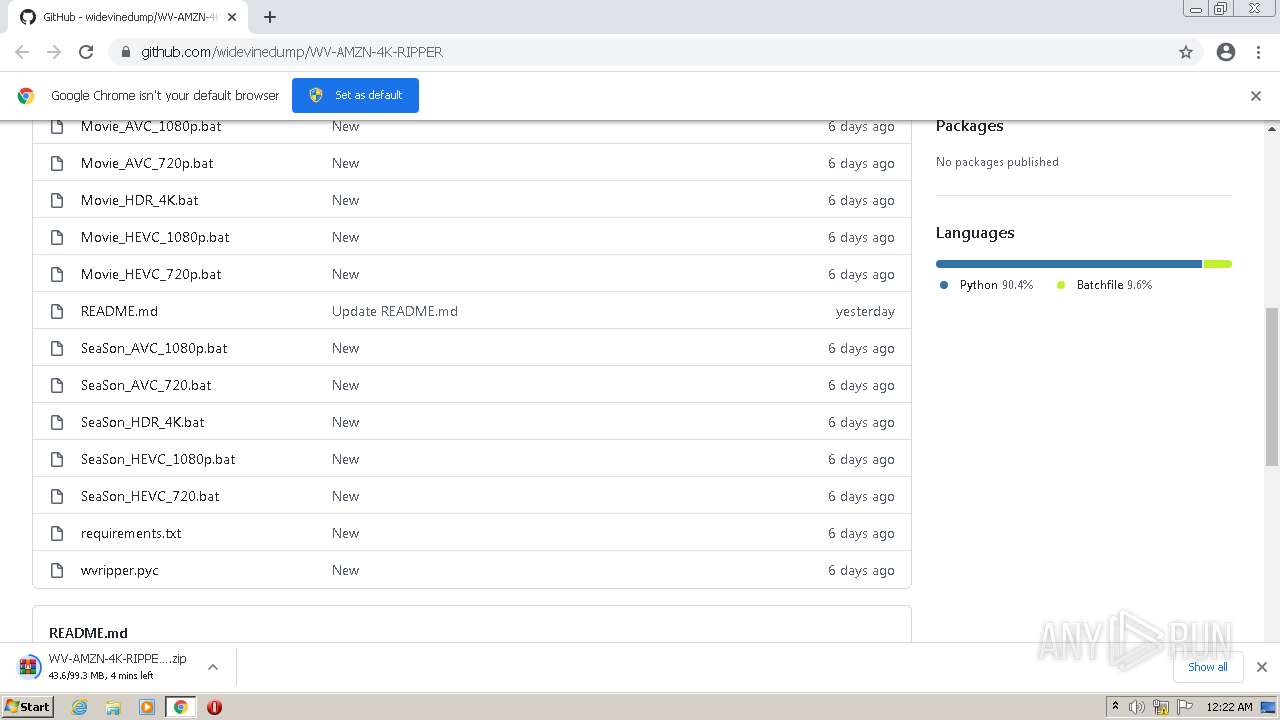Click green Batchfile segment of language bar
1280x720 pixels.
pyautogui.click(x=1217, y=264)
